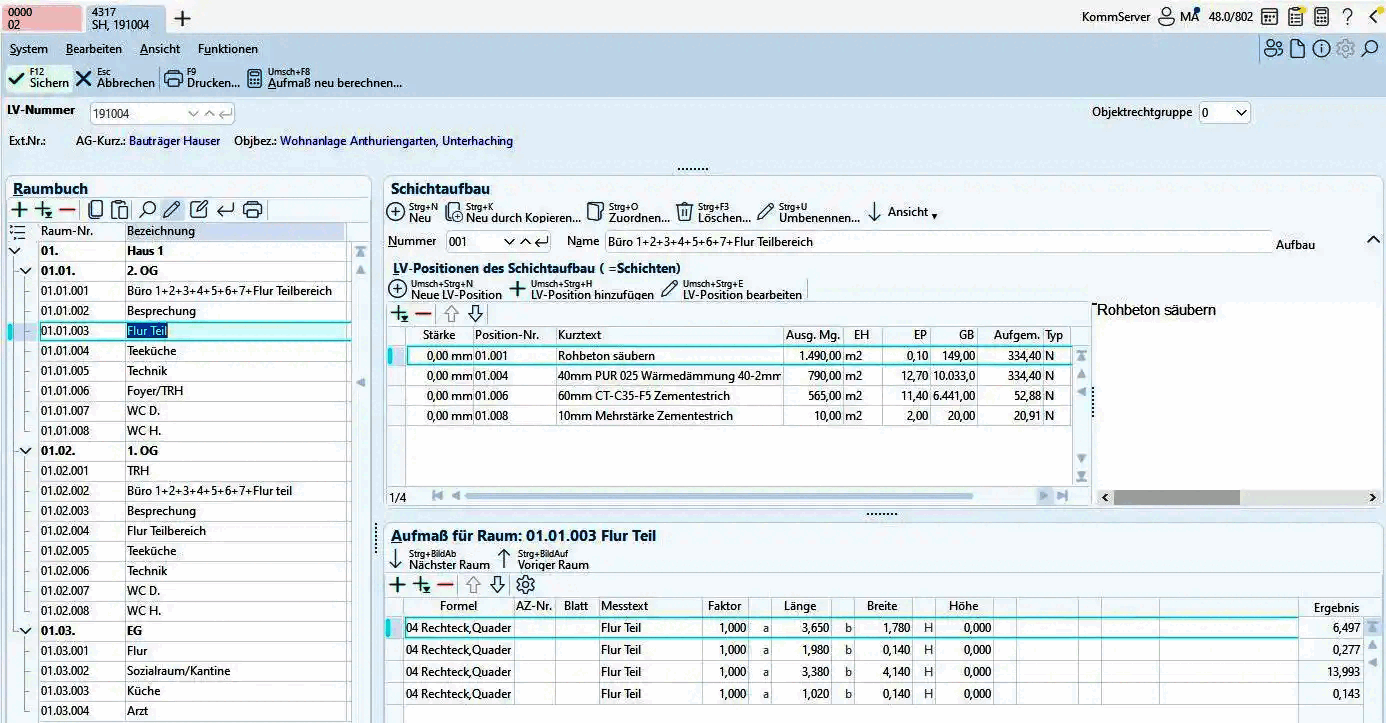Collapse the 01.02. 1. OG tree node
1386x723 pixels.
click(26, 451)
